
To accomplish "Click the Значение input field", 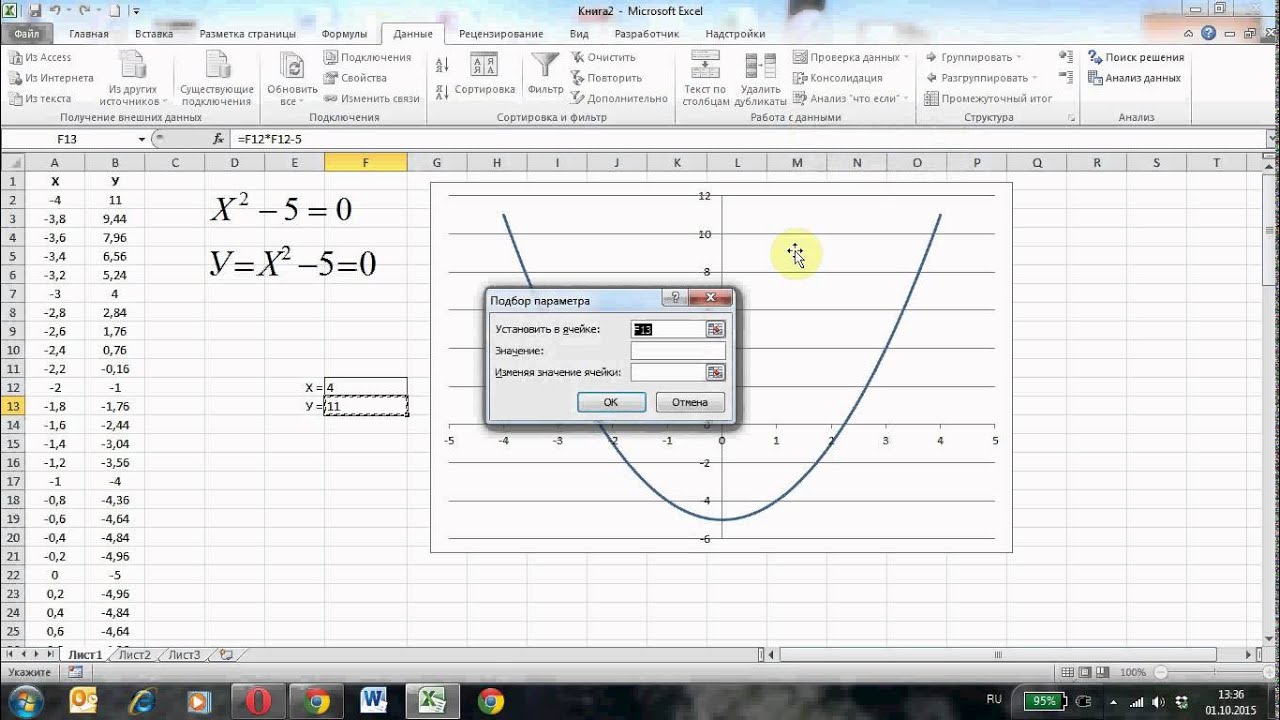I will (677, 351).
